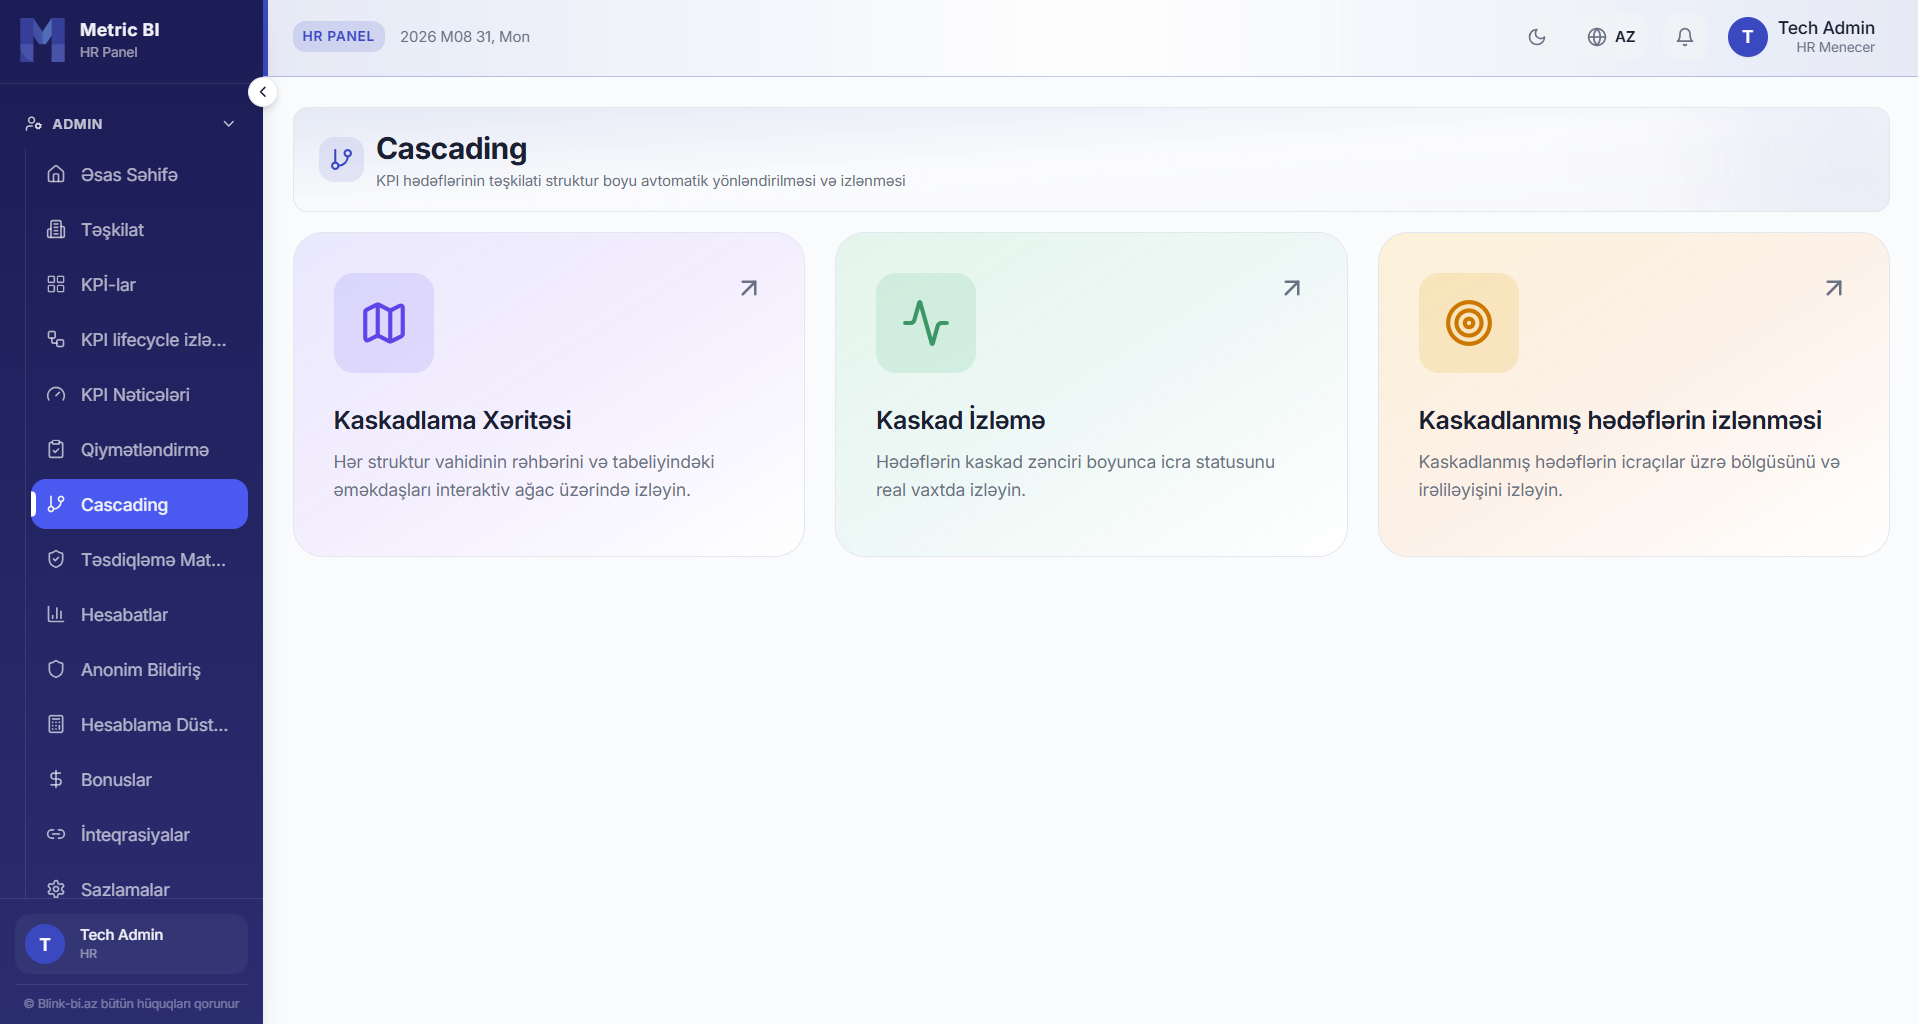Screen dimensions: 1918x1024
Task: Open Bonuslar dollar icon
Action: click(x=56, y=779)
